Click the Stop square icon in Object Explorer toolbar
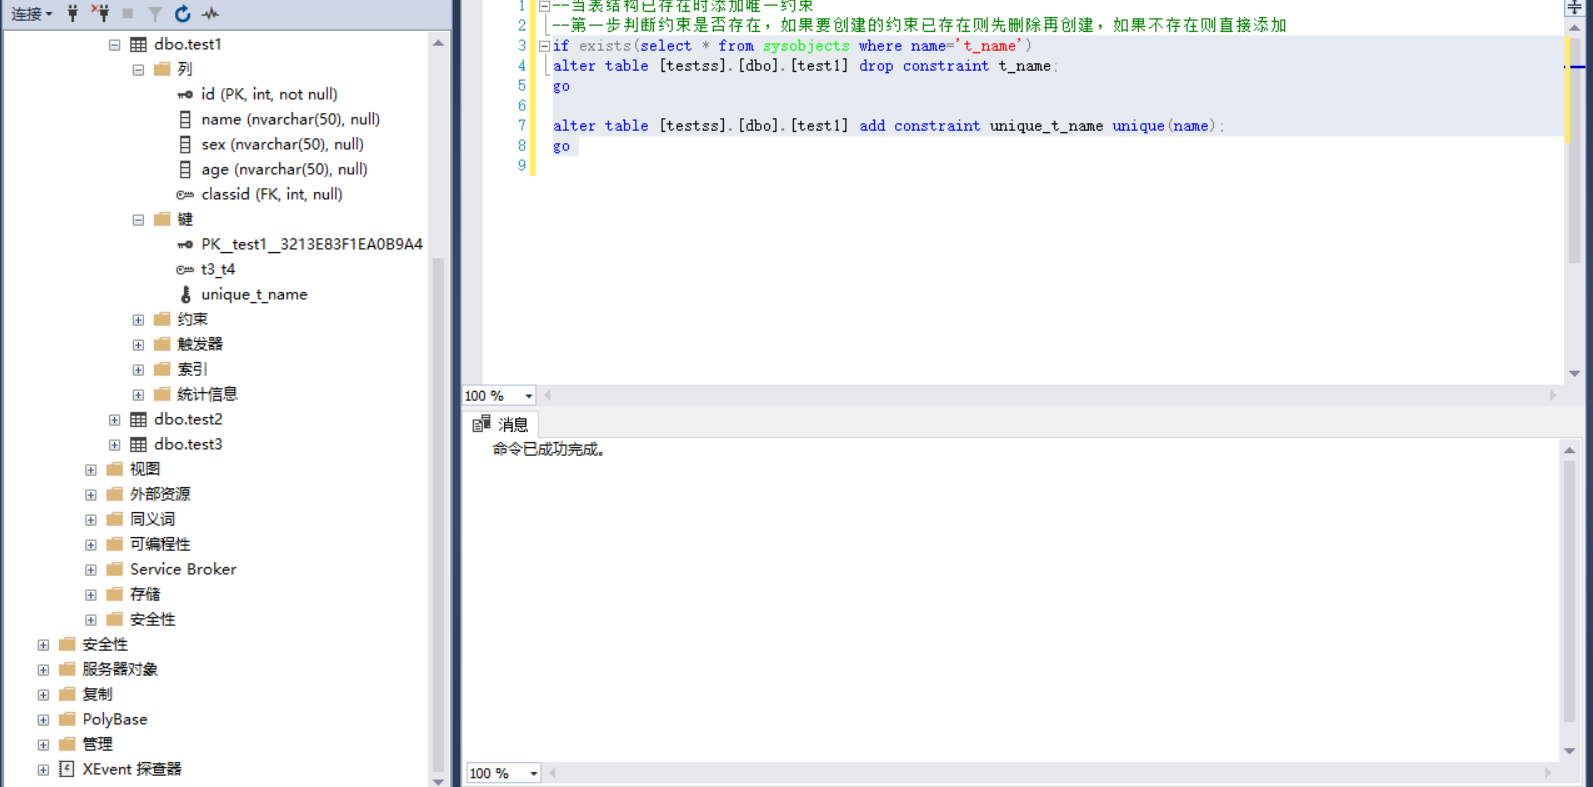This screenshot has width=1593, height=787. tap(127, 13)
